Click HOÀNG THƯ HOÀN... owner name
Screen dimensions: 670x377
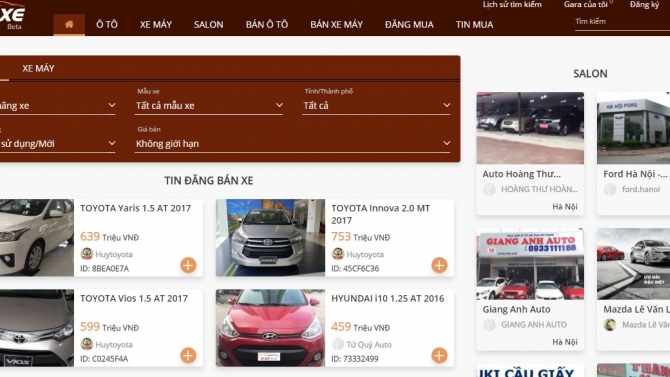pos(539,189)
